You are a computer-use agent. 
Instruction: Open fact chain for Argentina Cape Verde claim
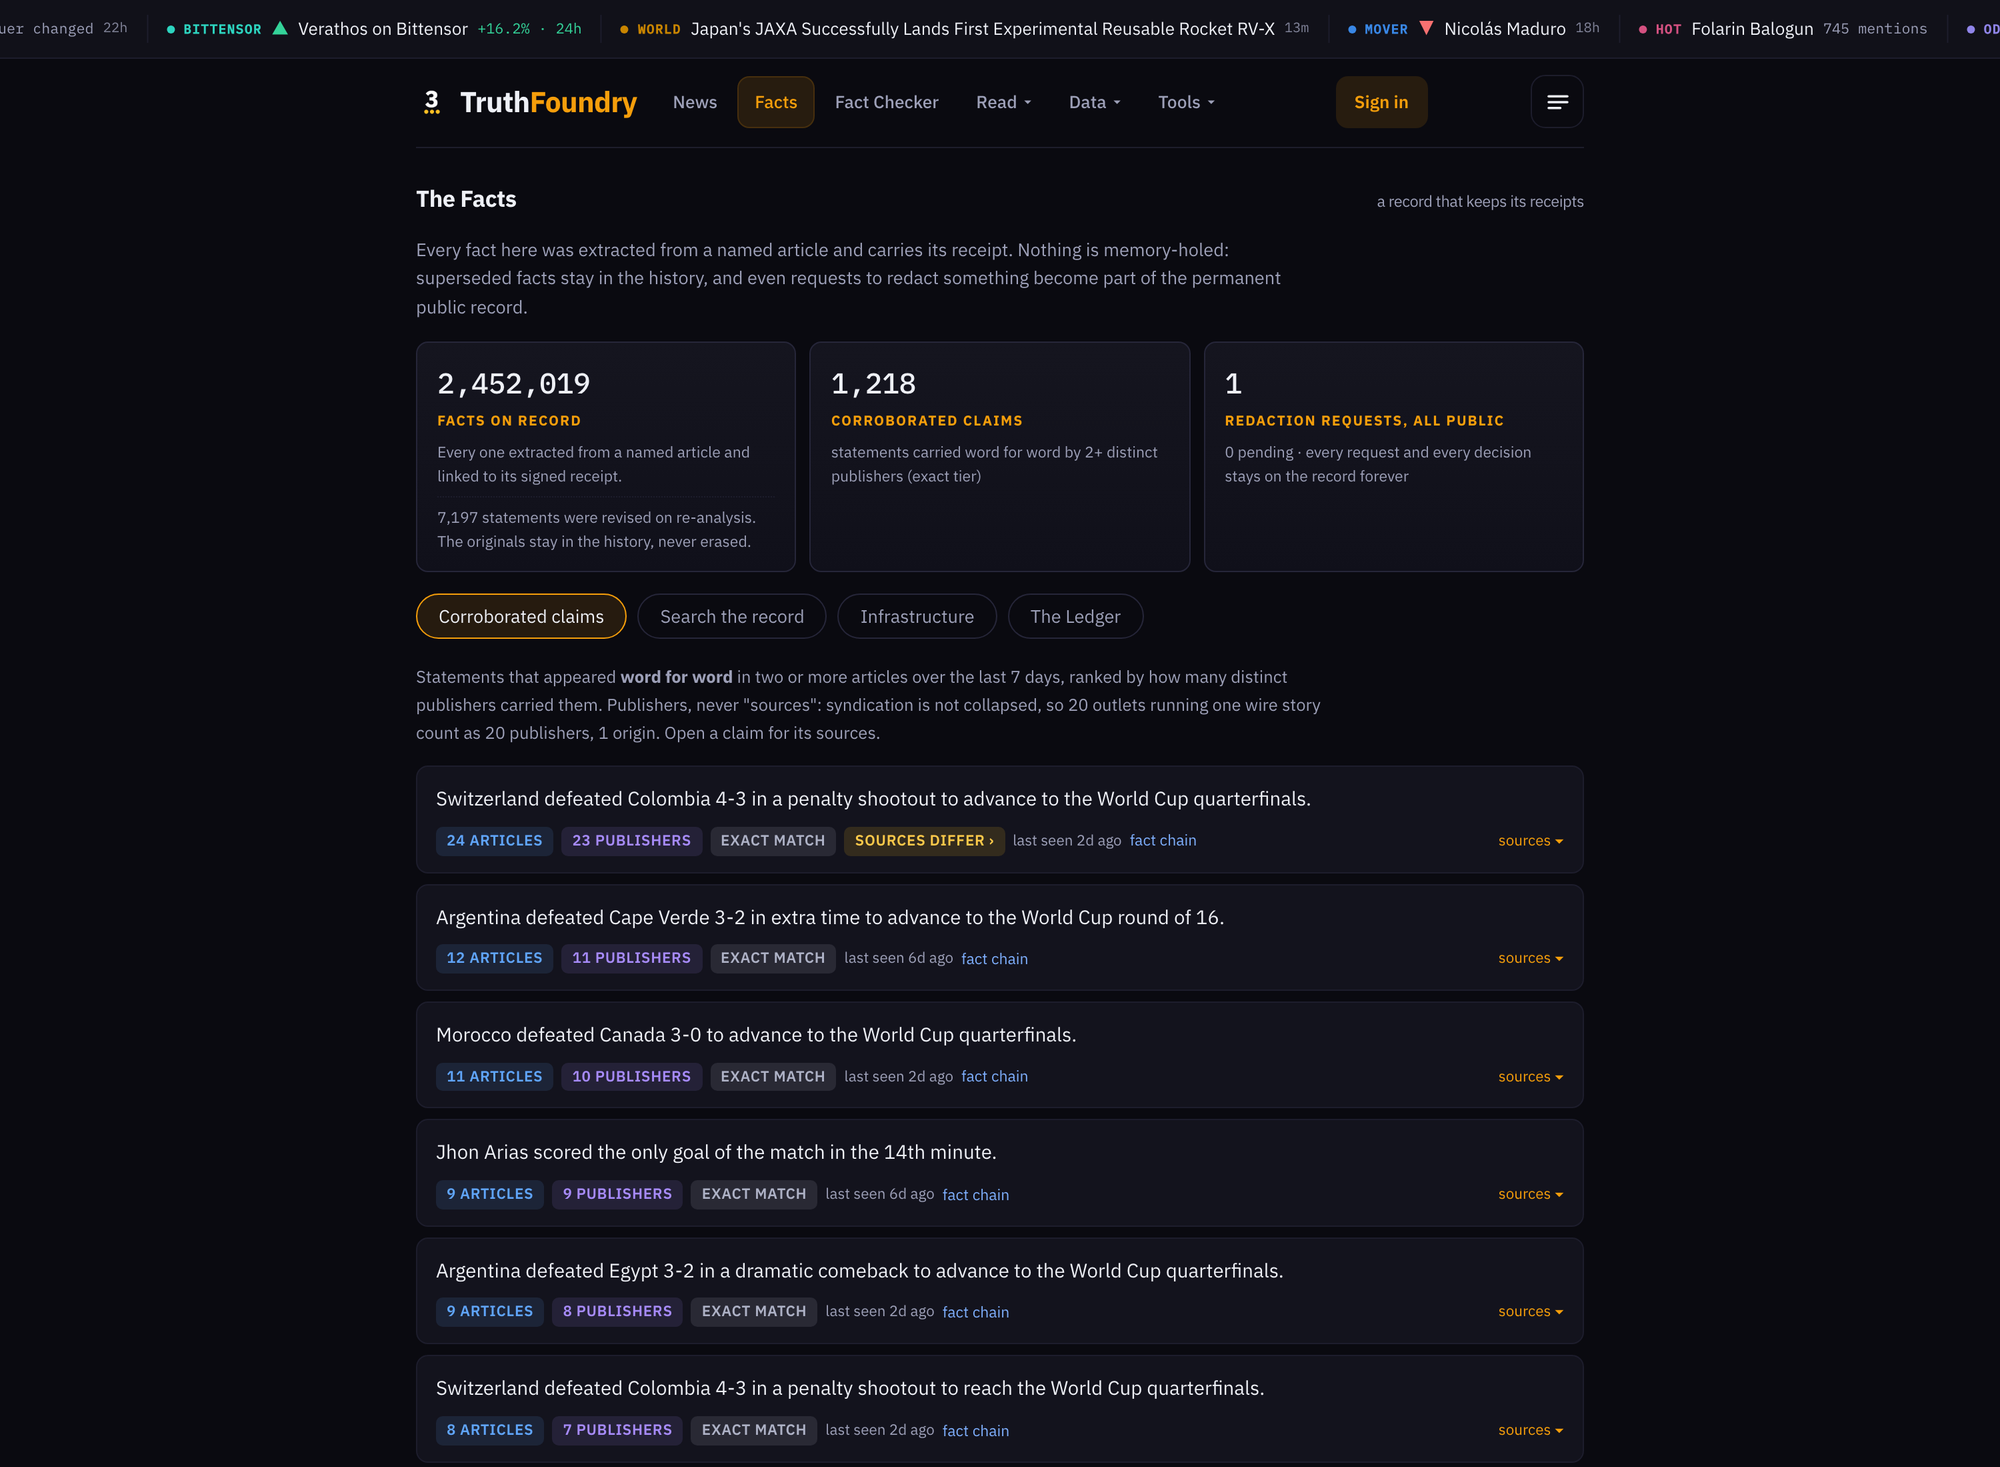pyautogui.click(x=994, y=959)
